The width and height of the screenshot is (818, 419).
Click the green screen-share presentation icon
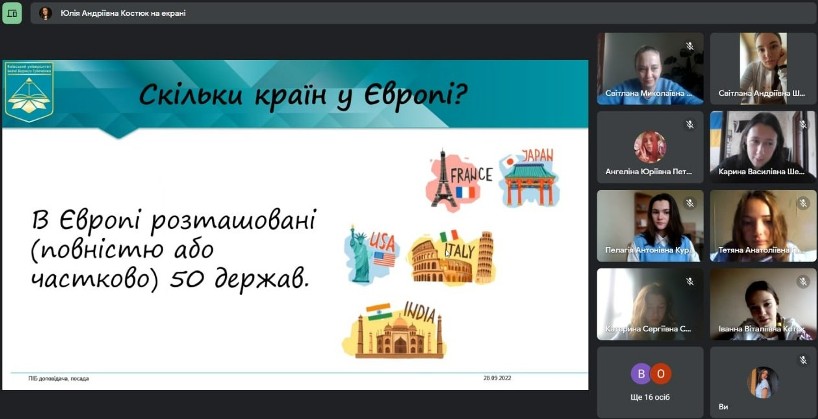[12, 13]
